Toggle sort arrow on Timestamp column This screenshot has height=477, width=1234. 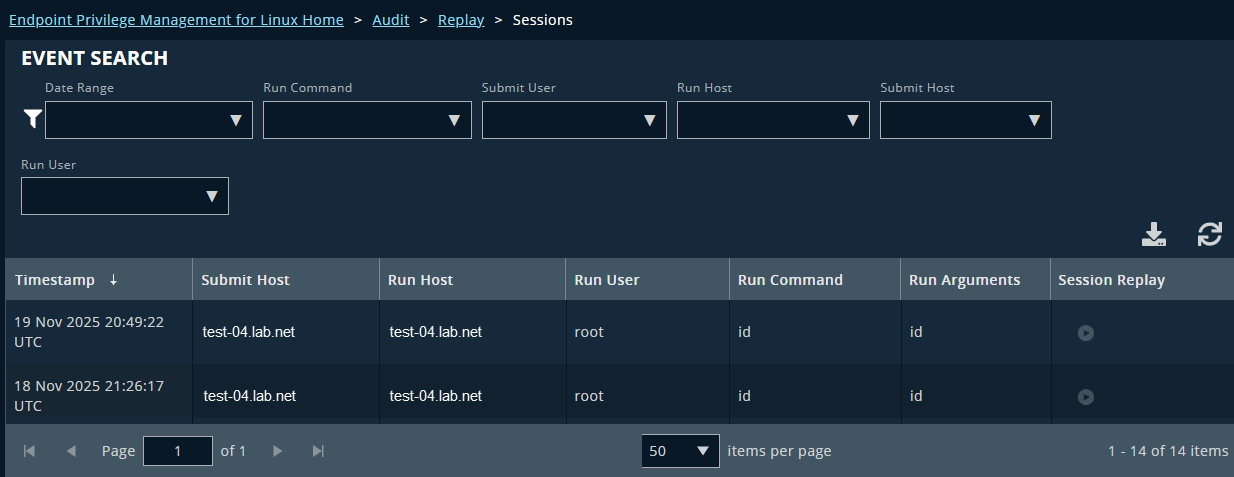click(x=113, y=280)
